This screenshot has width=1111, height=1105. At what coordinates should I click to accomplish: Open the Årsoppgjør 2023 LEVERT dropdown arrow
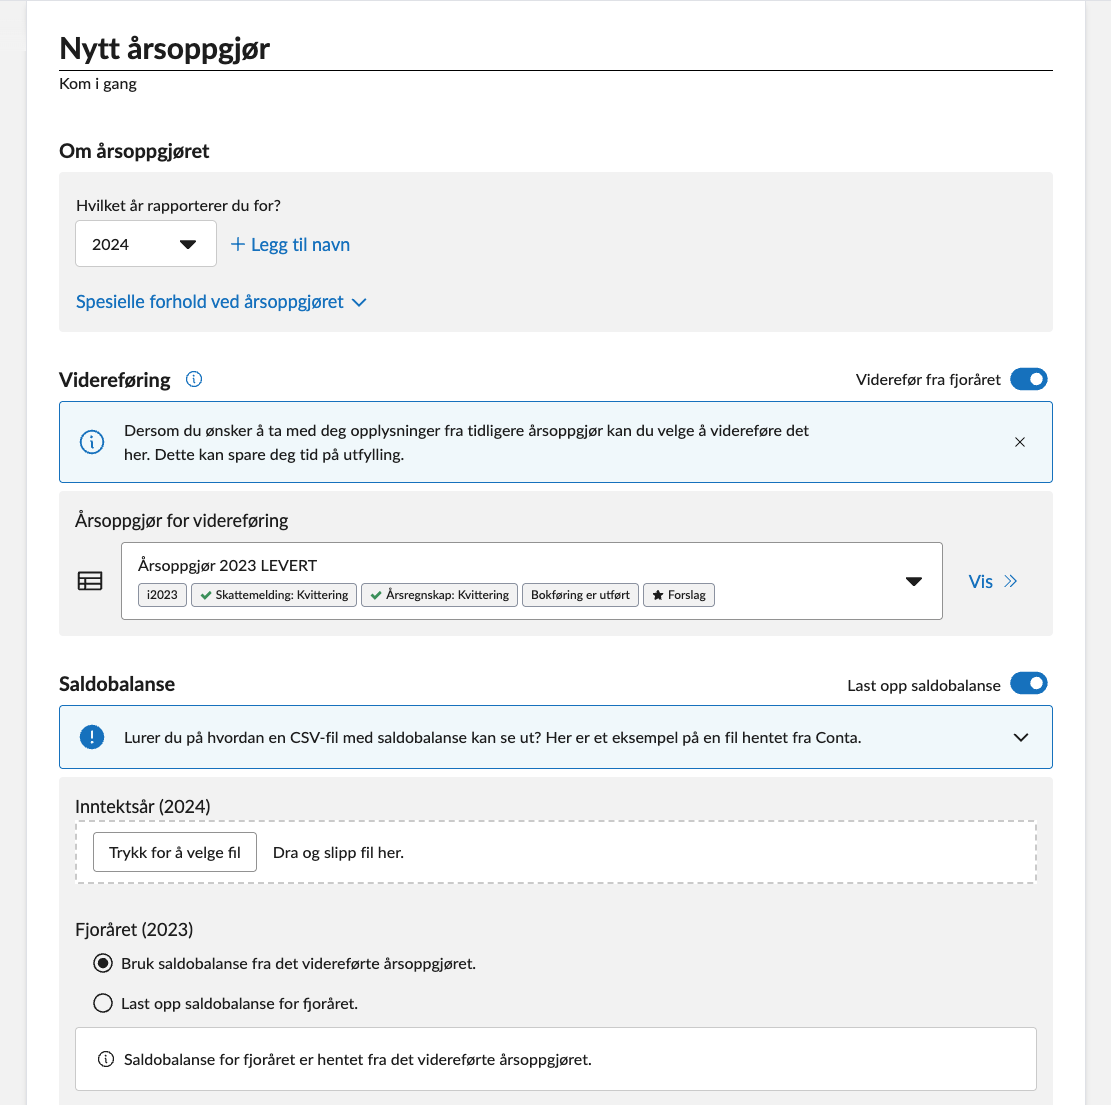pos(914,581)
